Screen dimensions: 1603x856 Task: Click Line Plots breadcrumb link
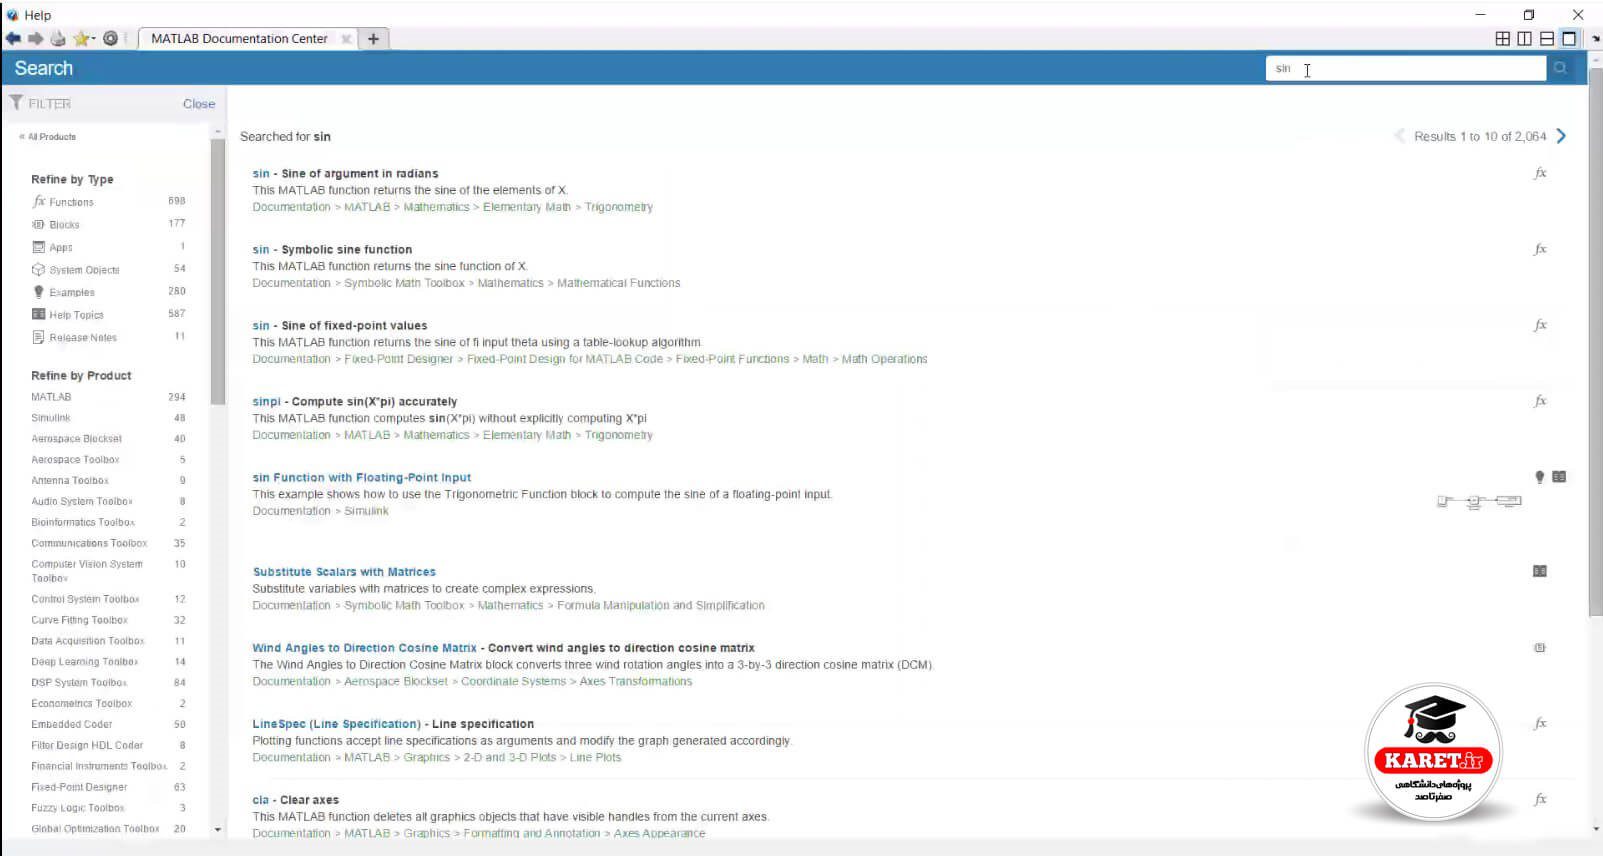(x=596, y=757)
